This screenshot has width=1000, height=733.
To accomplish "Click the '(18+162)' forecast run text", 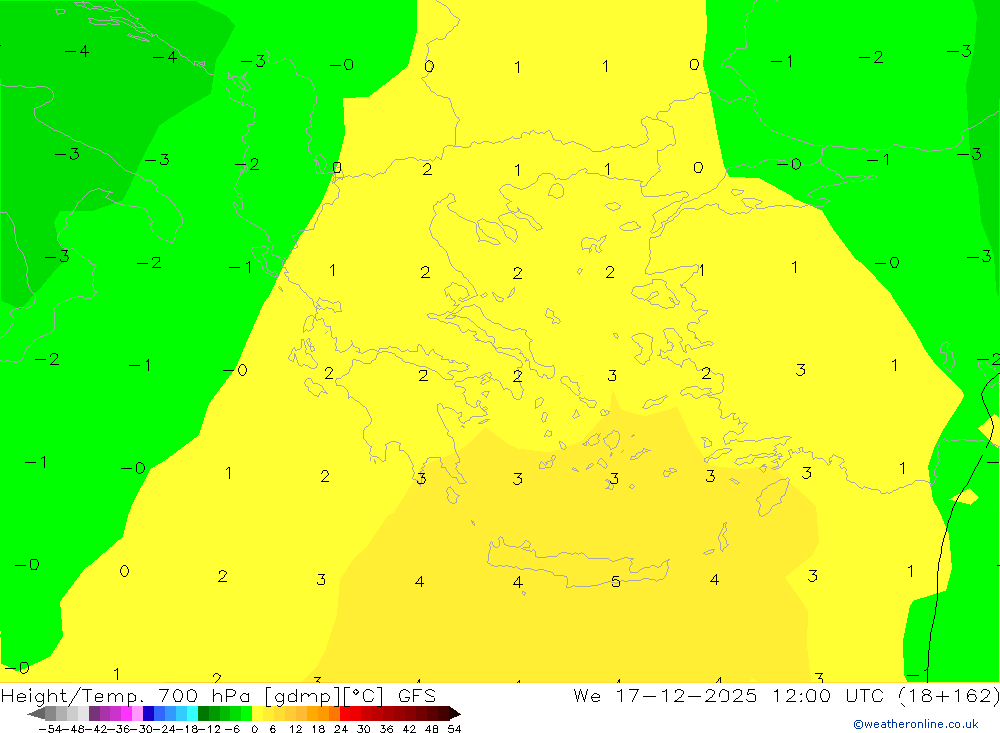I will 949,695.
